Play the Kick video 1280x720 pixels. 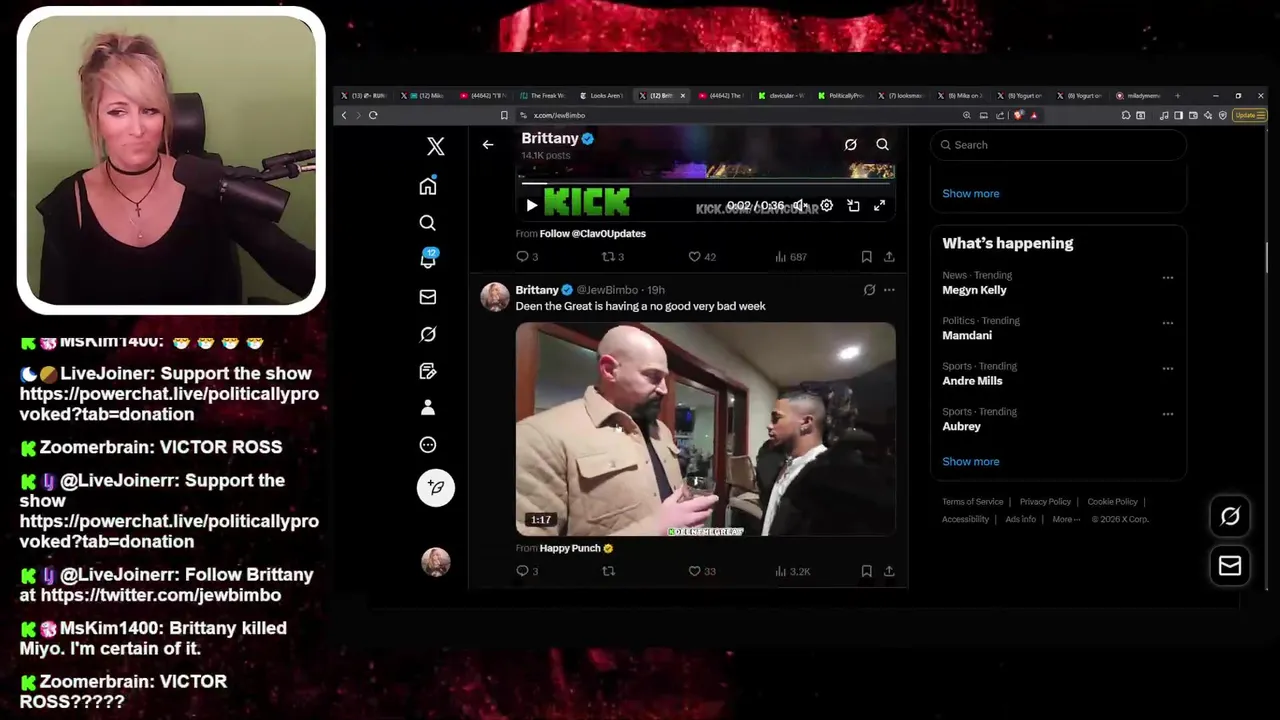(x=532, y=205)
